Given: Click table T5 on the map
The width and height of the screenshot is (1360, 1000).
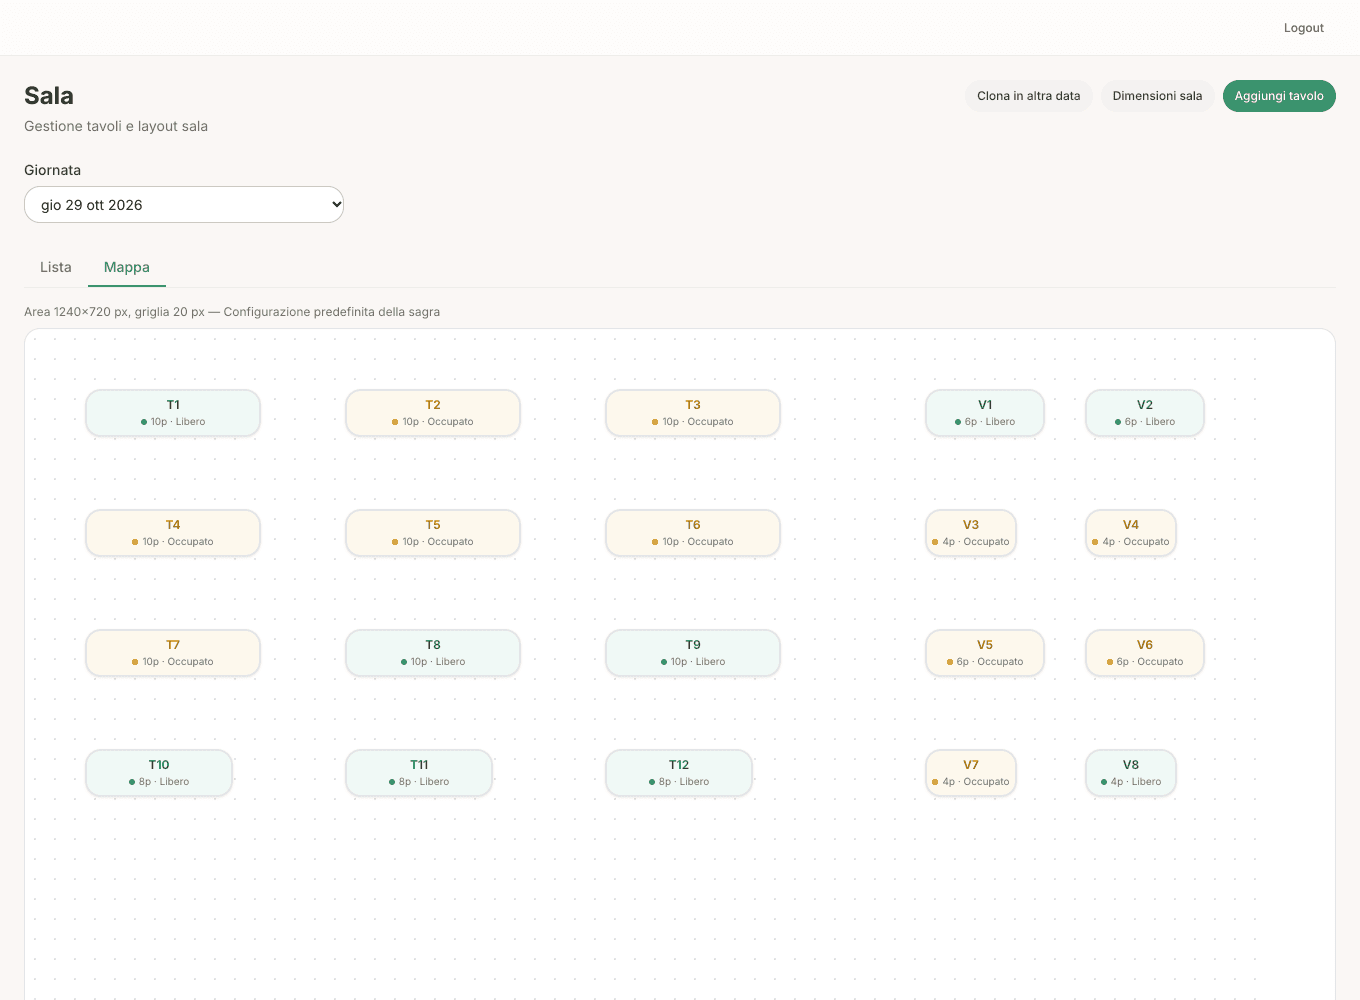Looking at the screenshot, I should pos(433,533).
